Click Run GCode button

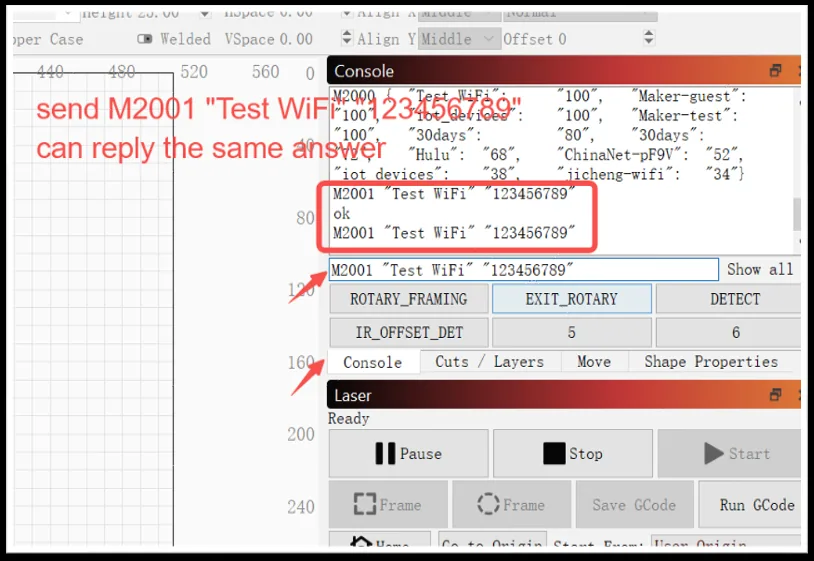750,504
